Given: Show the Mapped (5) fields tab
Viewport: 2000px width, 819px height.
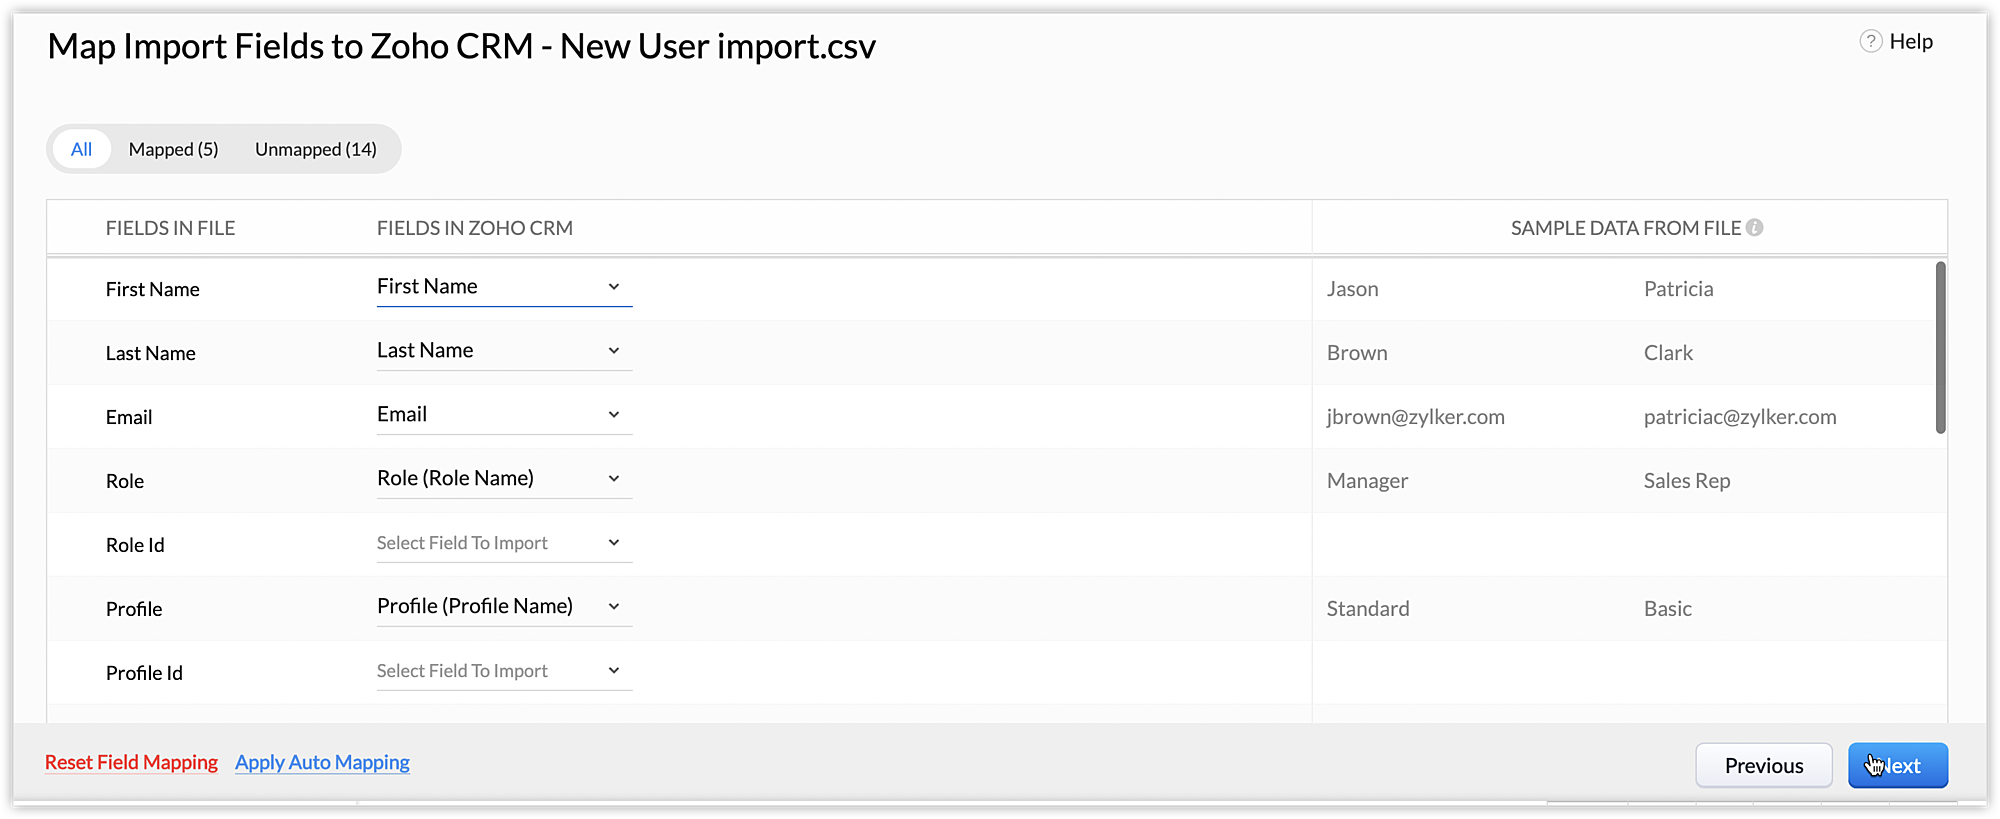Looking at the screenshot, I should (173, 149).
